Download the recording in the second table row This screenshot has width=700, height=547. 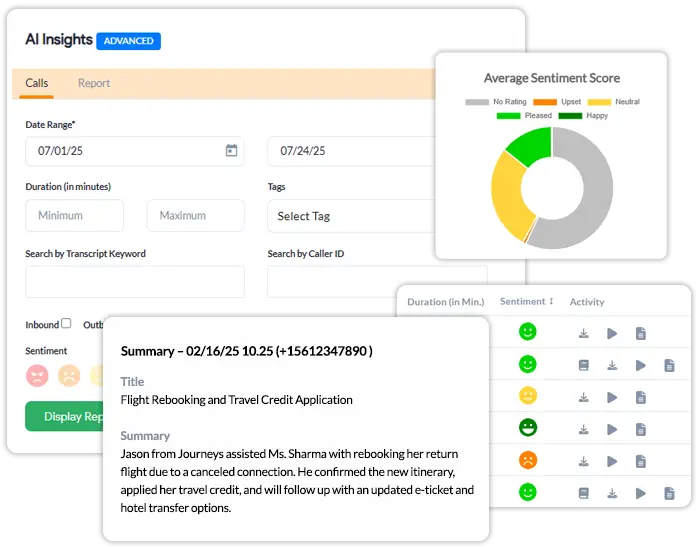612,365
